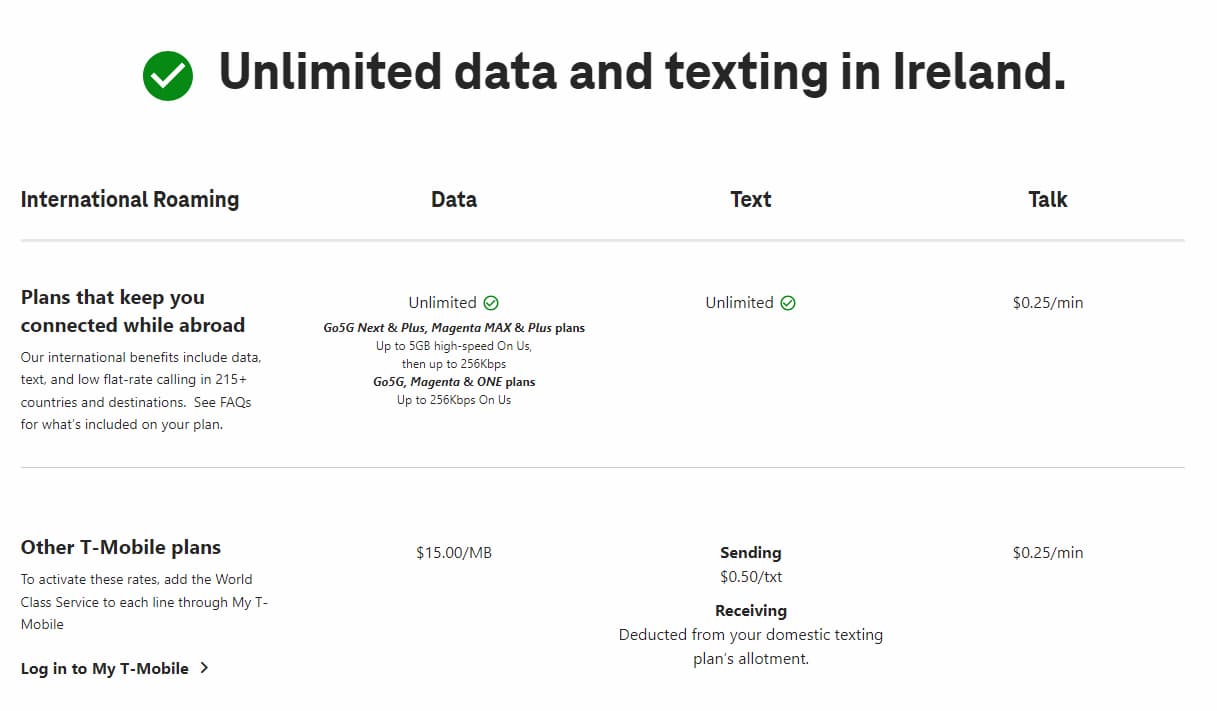Select the Text column header
Screen dimensions: 1217x711
750,199
